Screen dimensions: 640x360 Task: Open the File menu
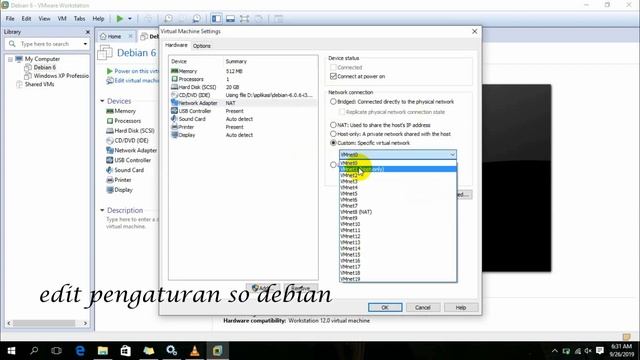[10, 19]
